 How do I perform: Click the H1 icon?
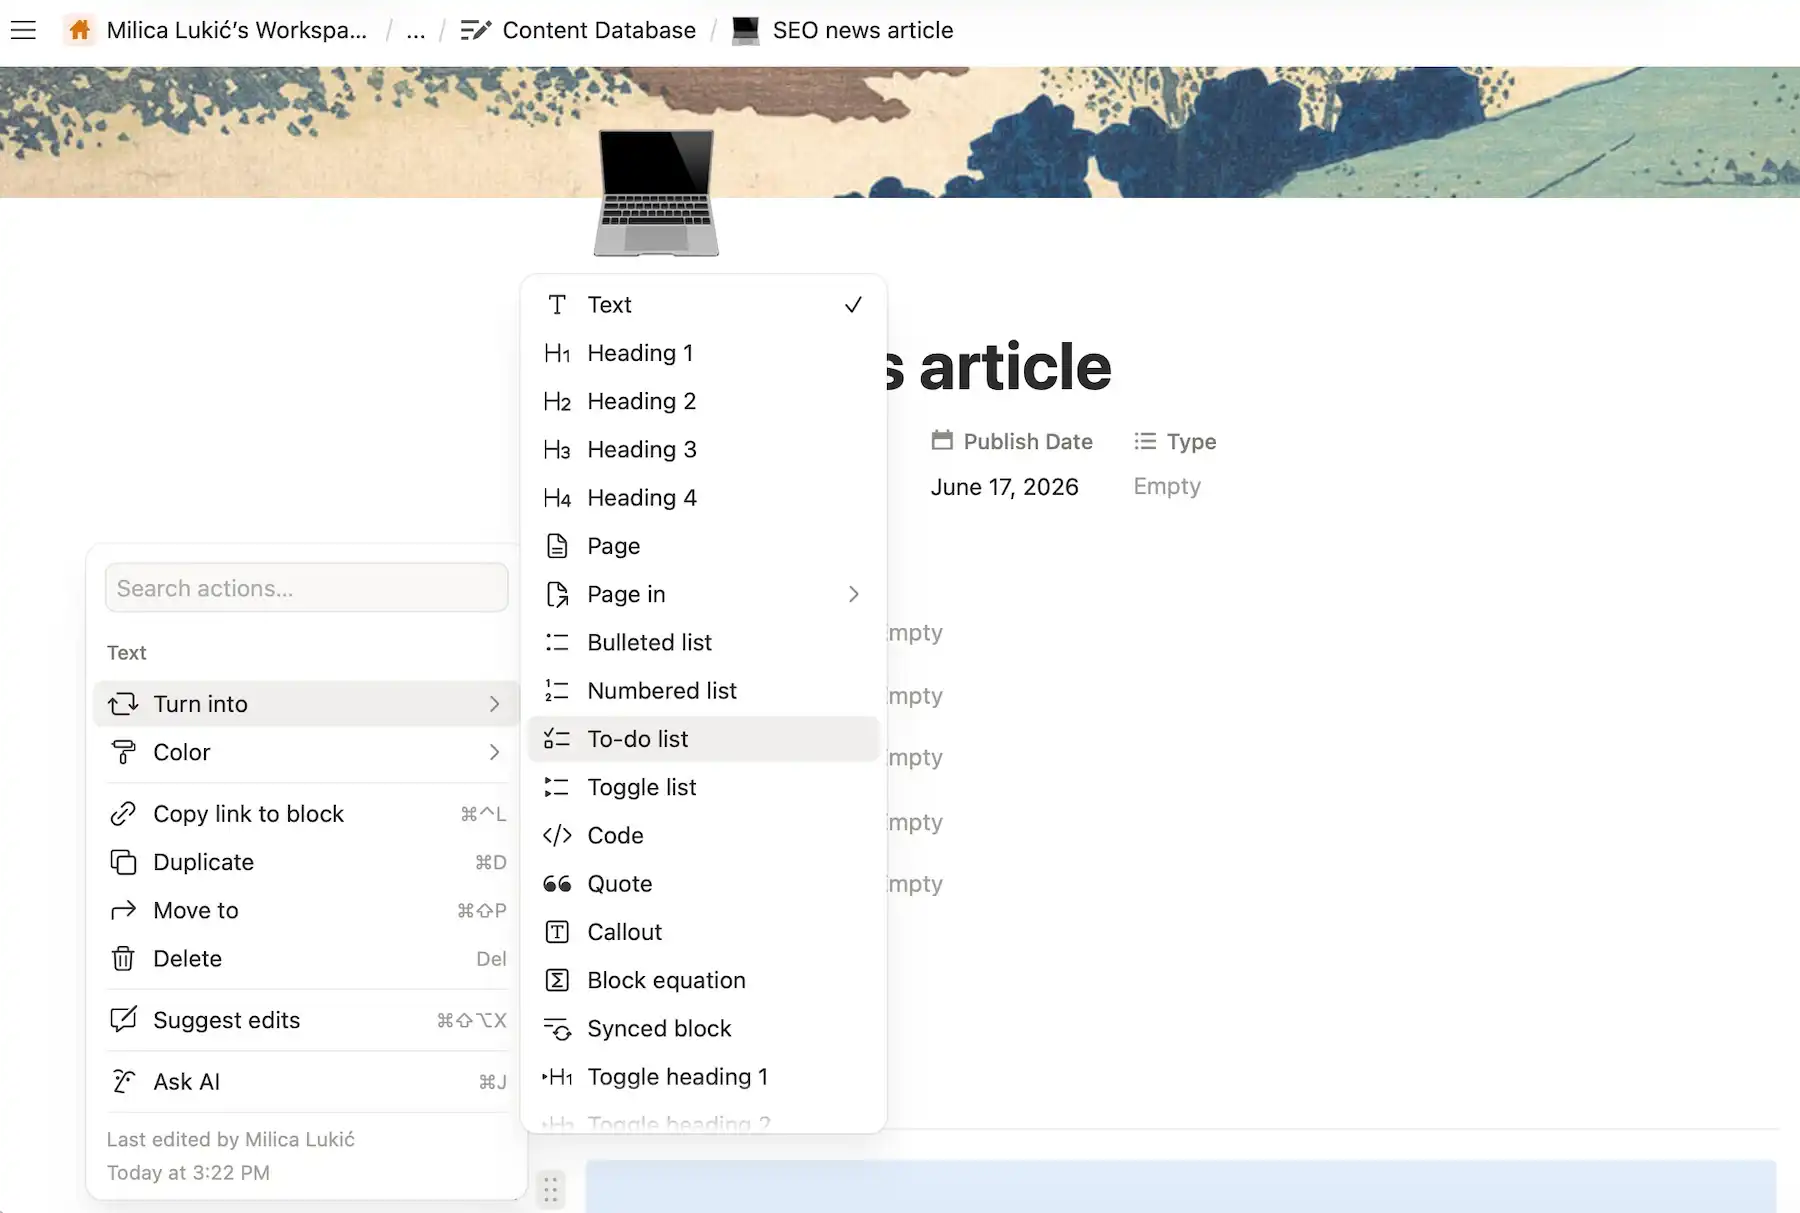pos(557,353)
